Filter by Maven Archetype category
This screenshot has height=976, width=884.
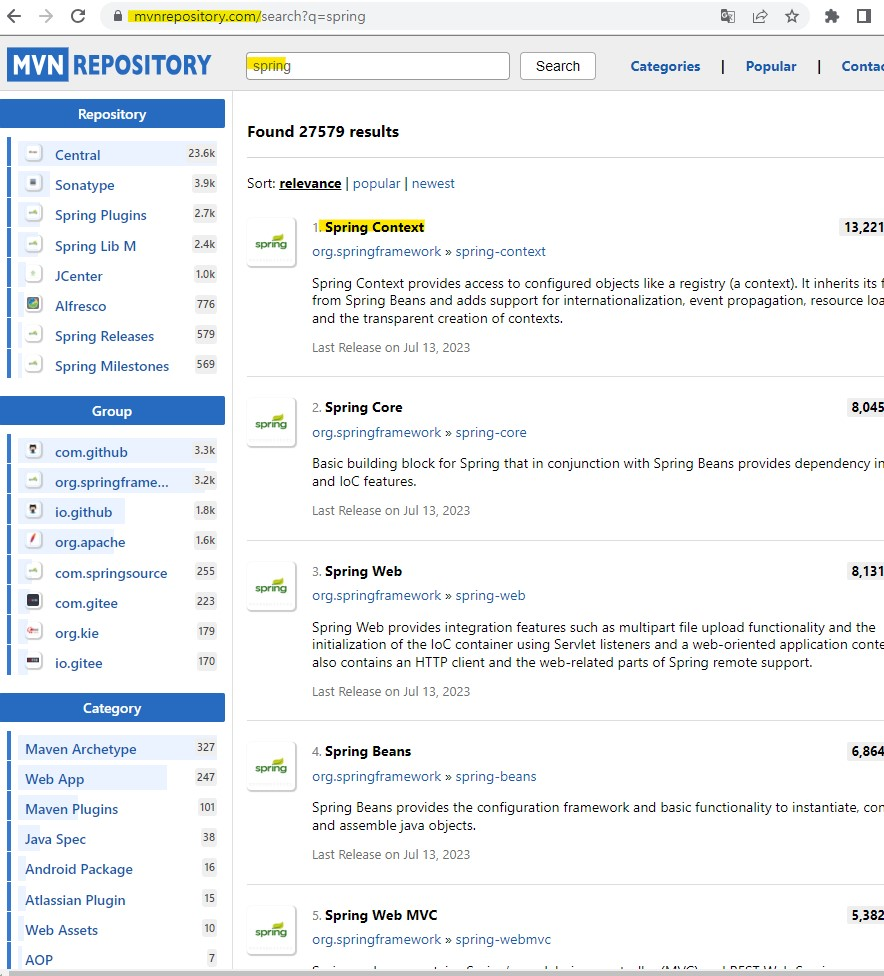[x=81, y=749]
